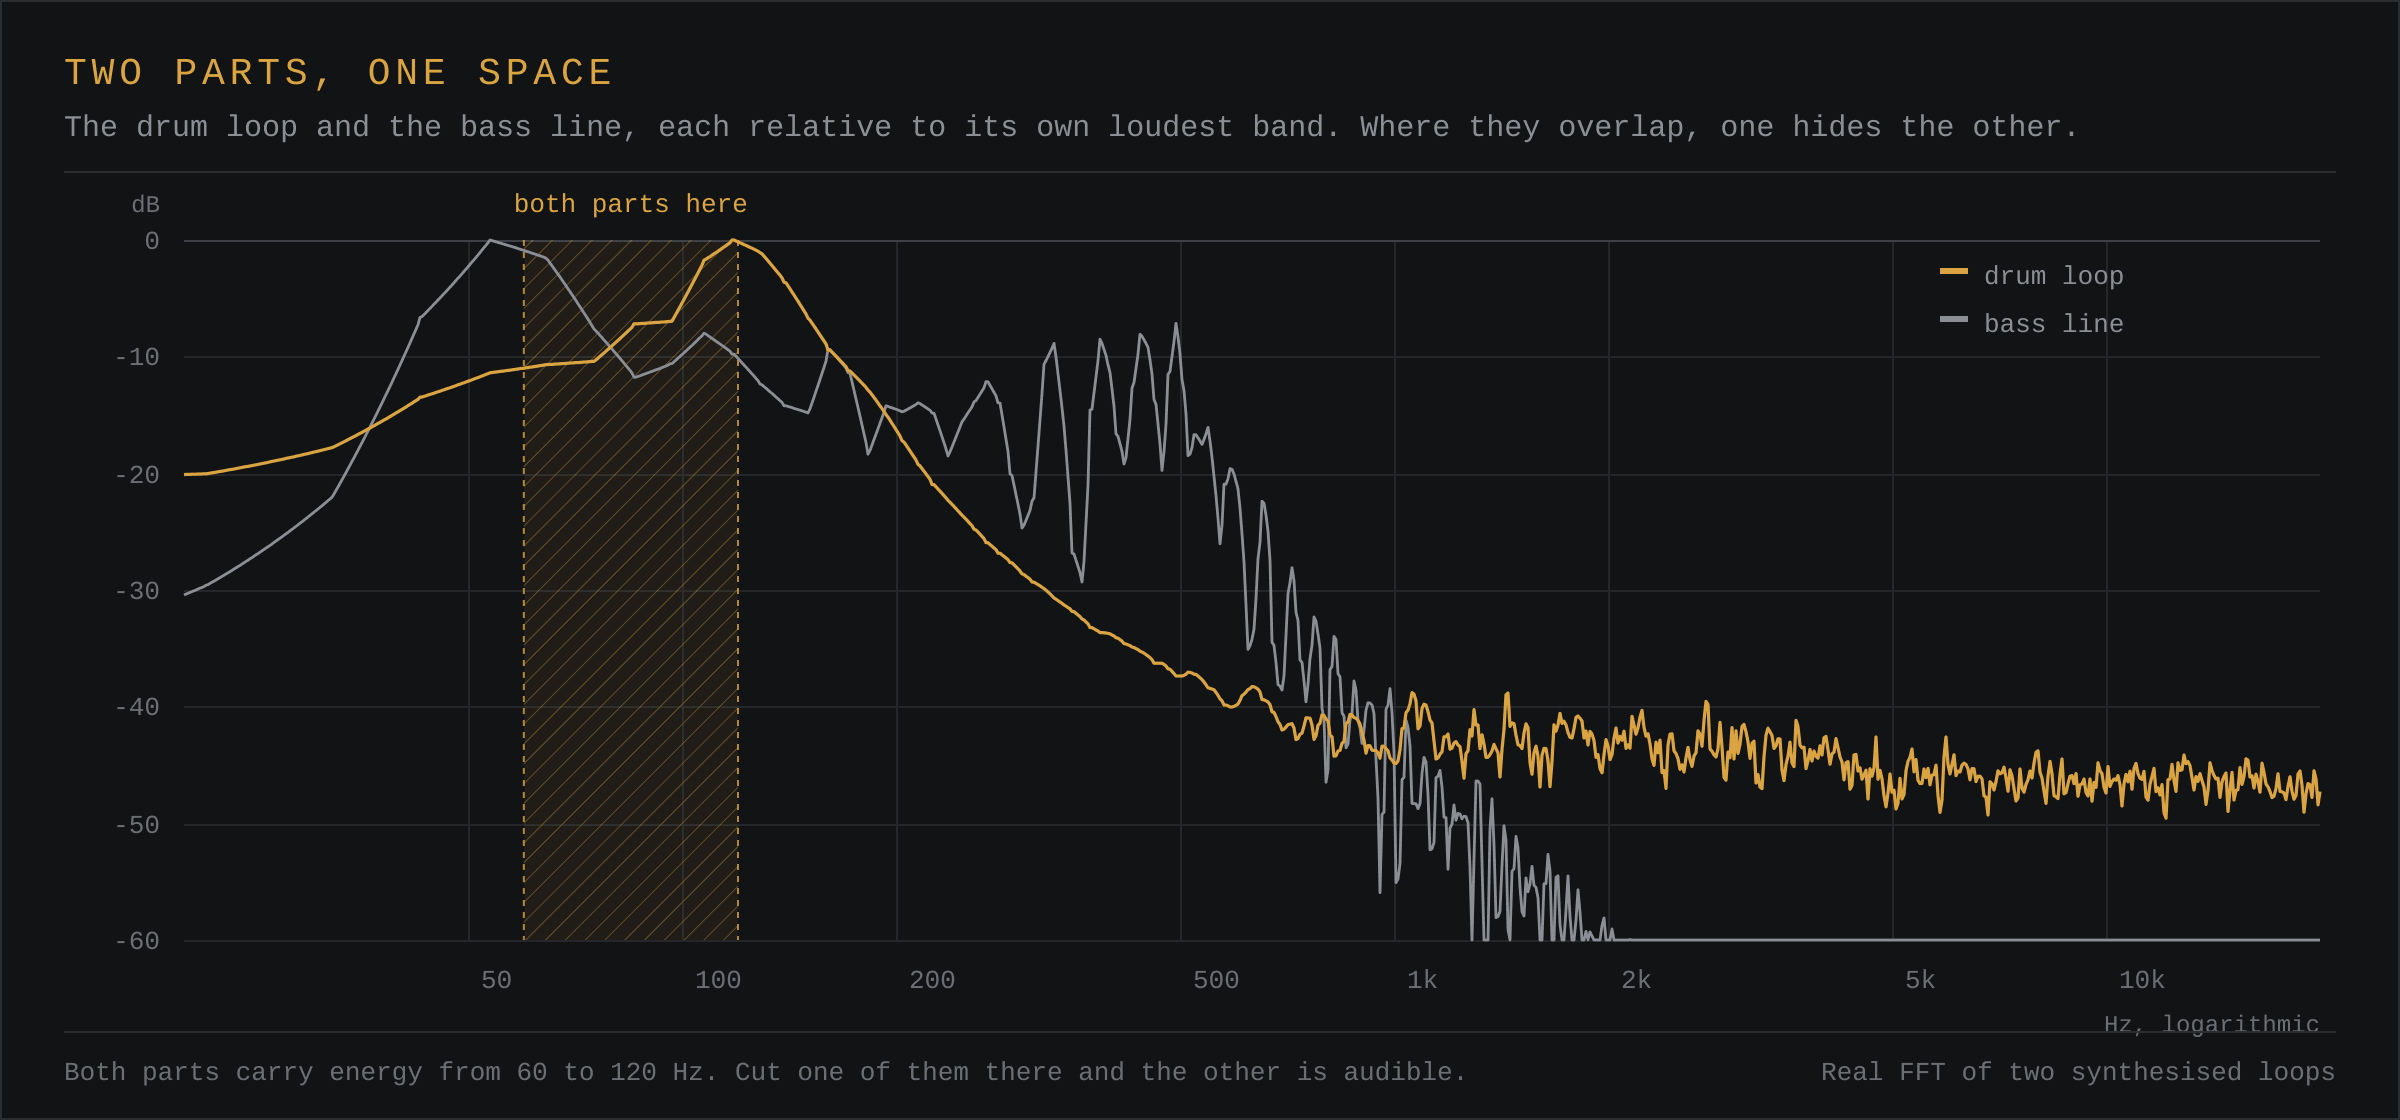Click the 'TWO PARTS, ONE SPACE' title
This screenshot has width=2400, height=1120.
pyautogui.click(x=339, y=73)
